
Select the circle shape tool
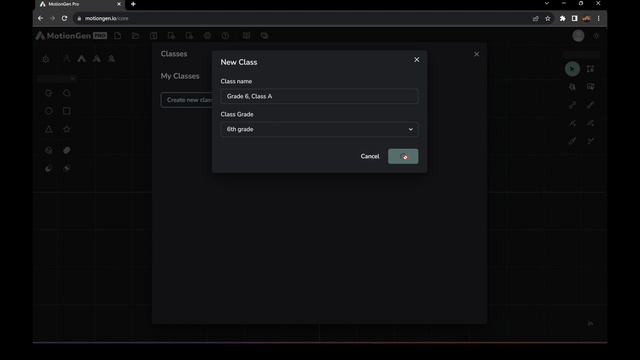(x=49, y=111)
